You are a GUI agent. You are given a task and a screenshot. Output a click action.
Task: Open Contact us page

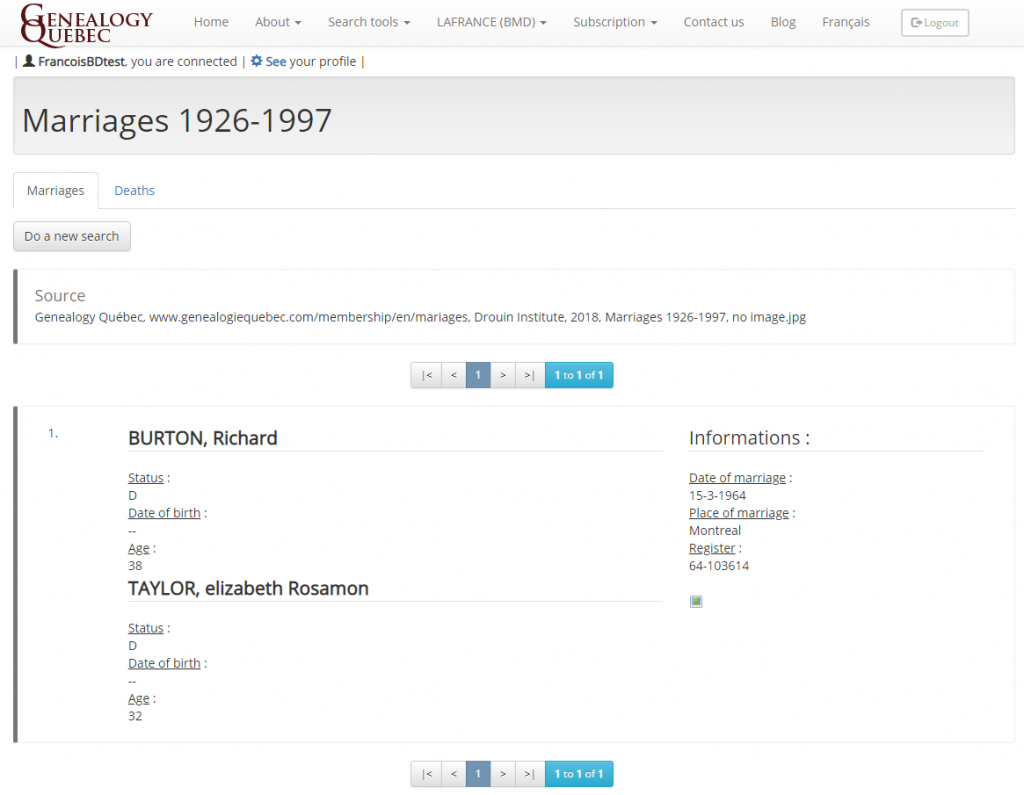714,22
